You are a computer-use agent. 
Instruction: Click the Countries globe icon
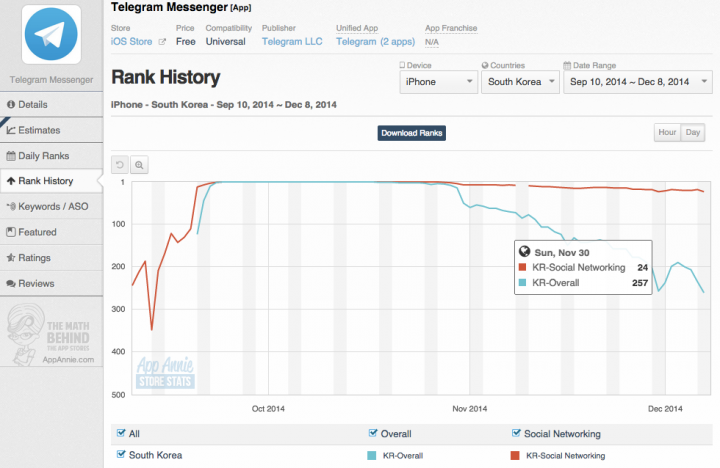(485, 65)
